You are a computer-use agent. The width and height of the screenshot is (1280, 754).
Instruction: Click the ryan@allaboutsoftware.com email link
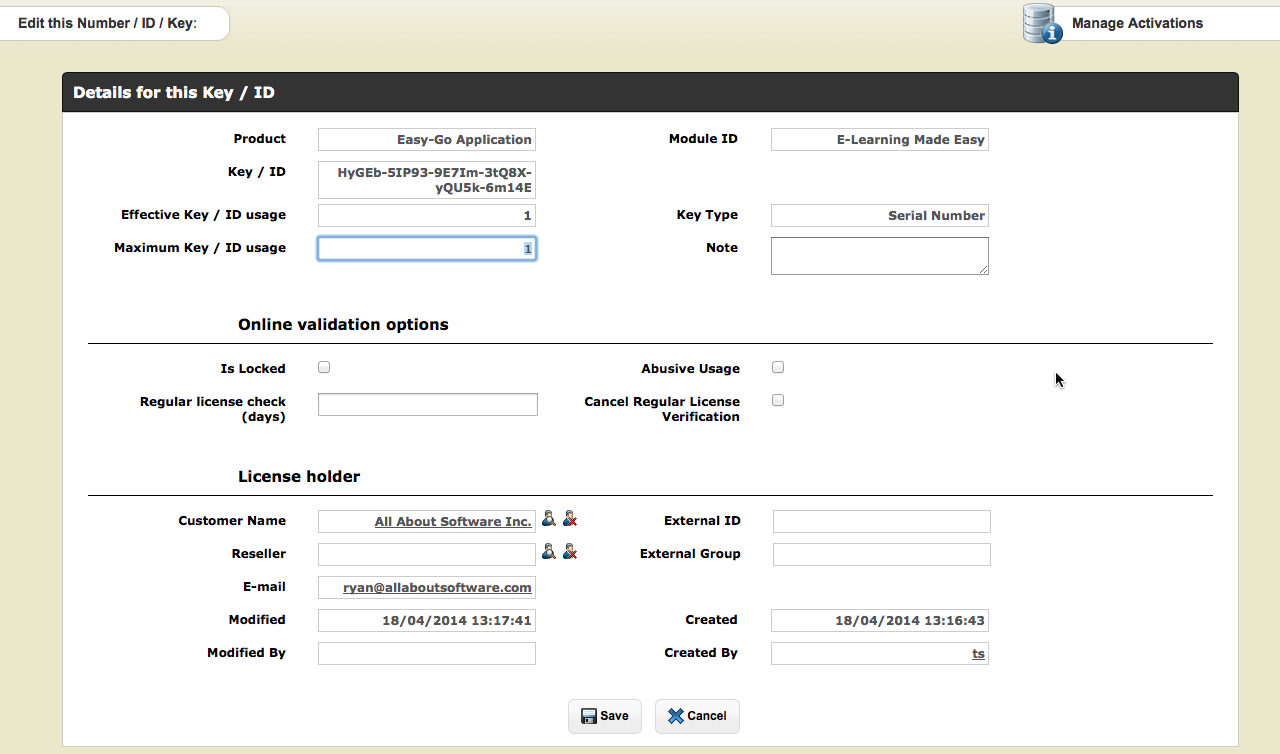point(437,587)
